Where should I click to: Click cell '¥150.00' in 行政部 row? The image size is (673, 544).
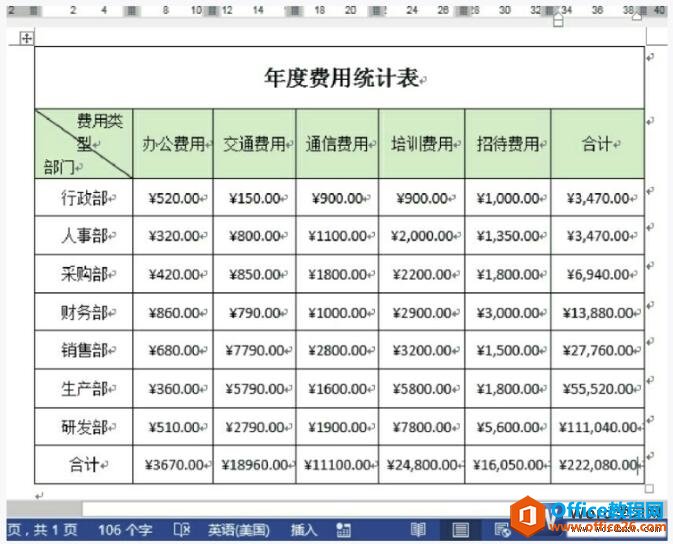tap(255, 198)
